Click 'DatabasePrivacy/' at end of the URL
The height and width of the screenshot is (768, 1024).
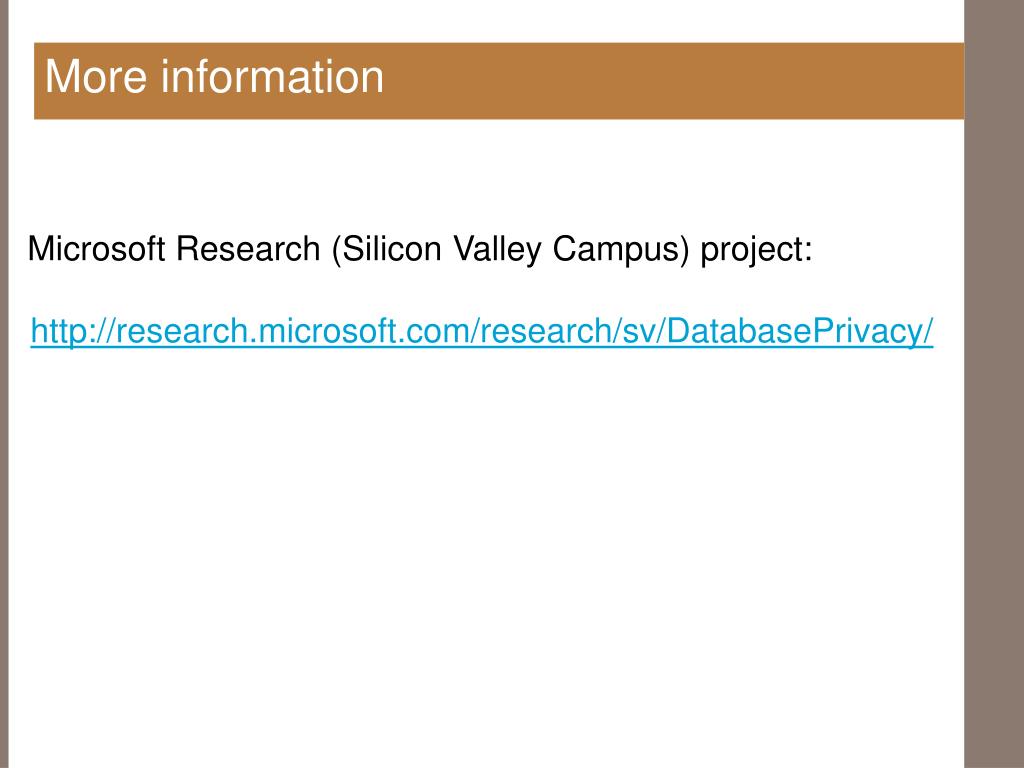[800, 331]
